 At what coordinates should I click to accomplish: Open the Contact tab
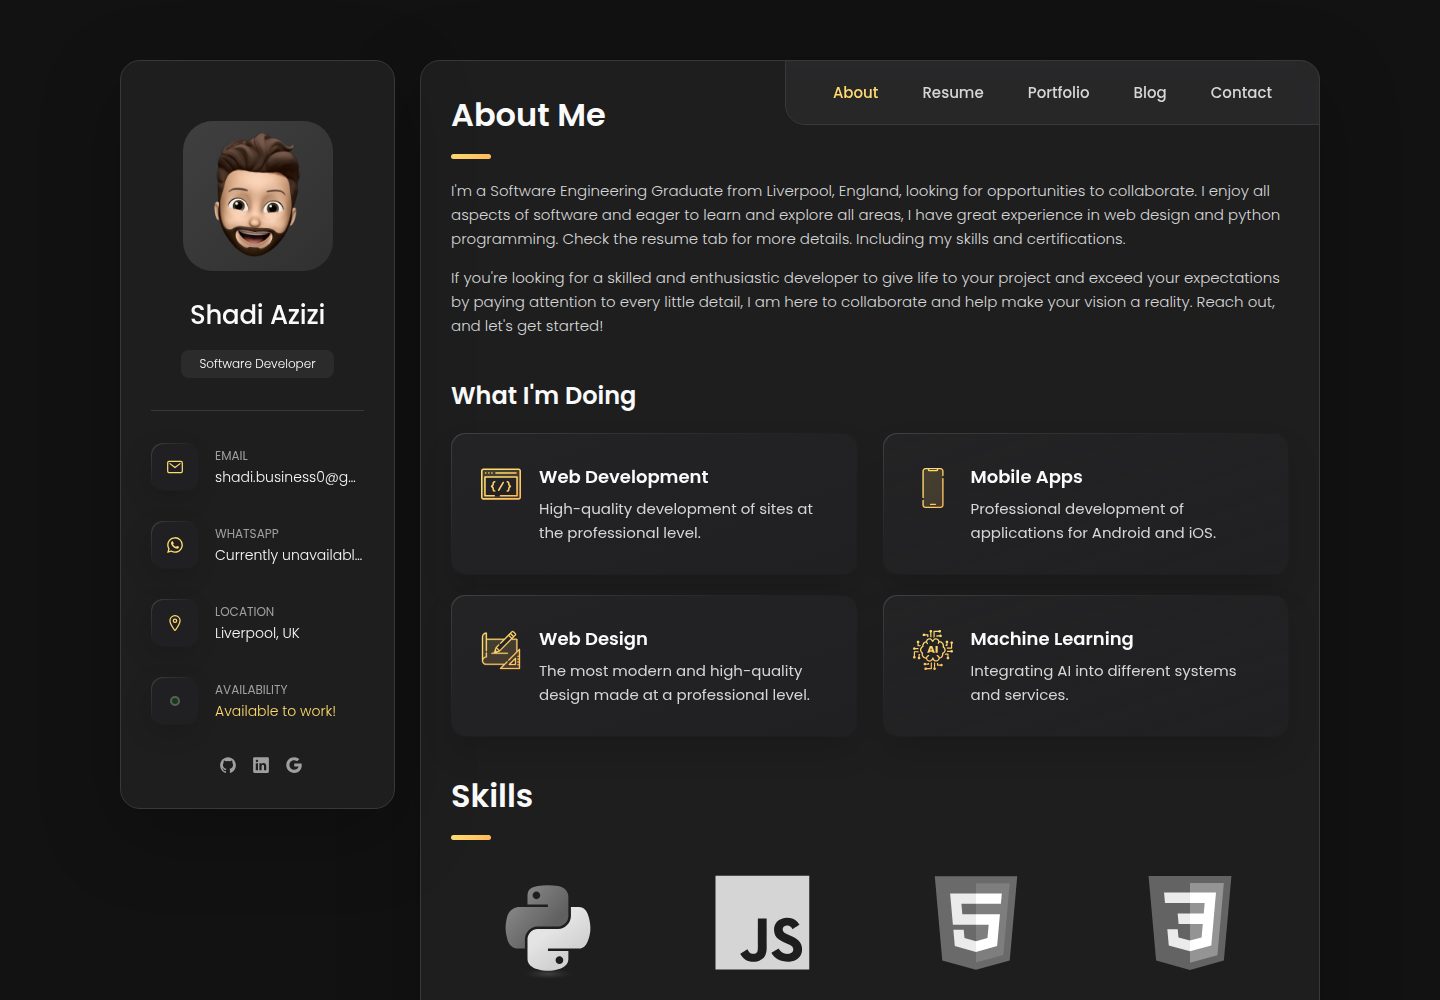coord(1241,92)
